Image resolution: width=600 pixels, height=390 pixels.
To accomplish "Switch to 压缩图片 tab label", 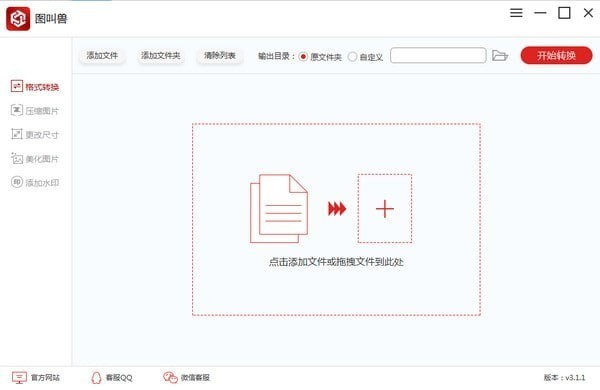I will point(42,111).
